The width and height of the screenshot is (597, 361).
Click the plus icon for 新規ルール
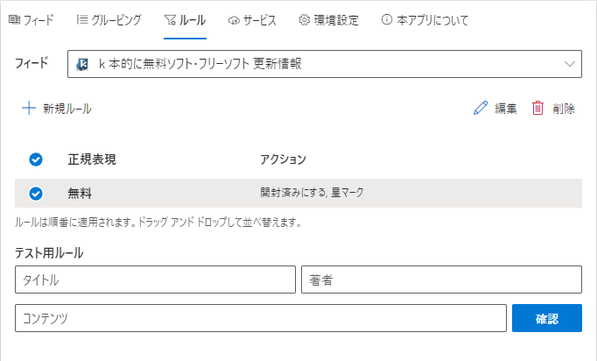(x=29, y=109)
